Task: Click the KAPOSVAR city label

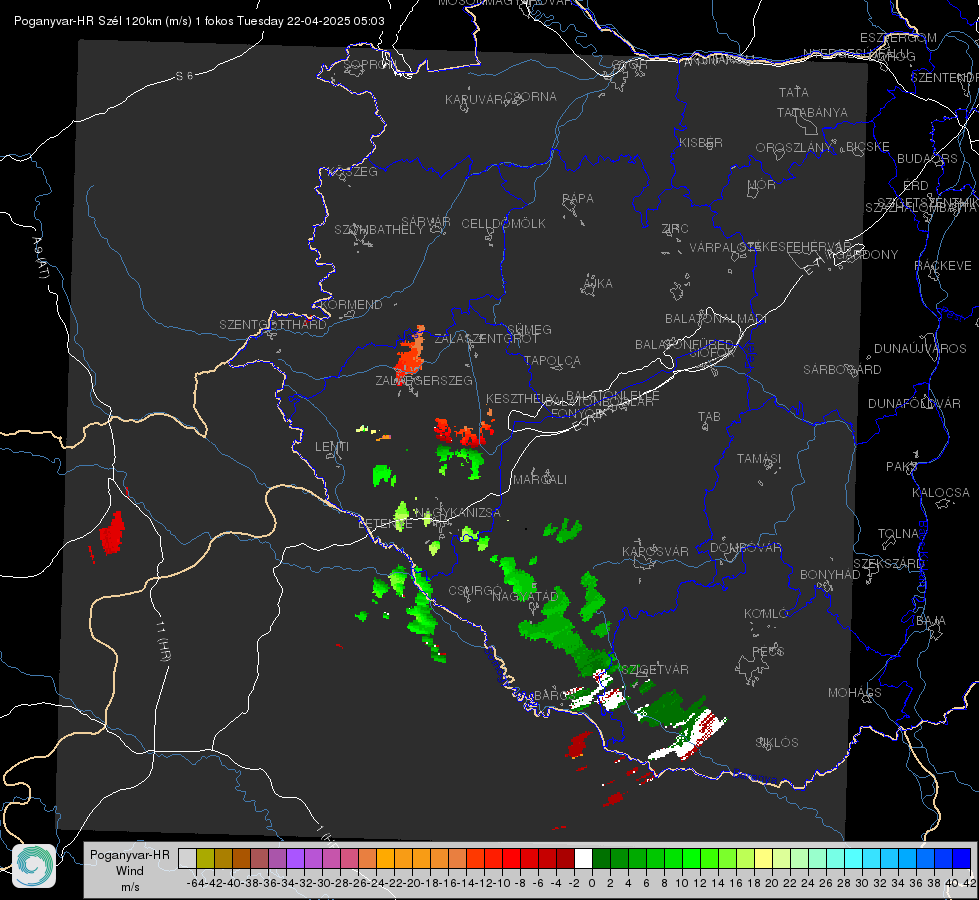Action: click(x=655, y=551)
